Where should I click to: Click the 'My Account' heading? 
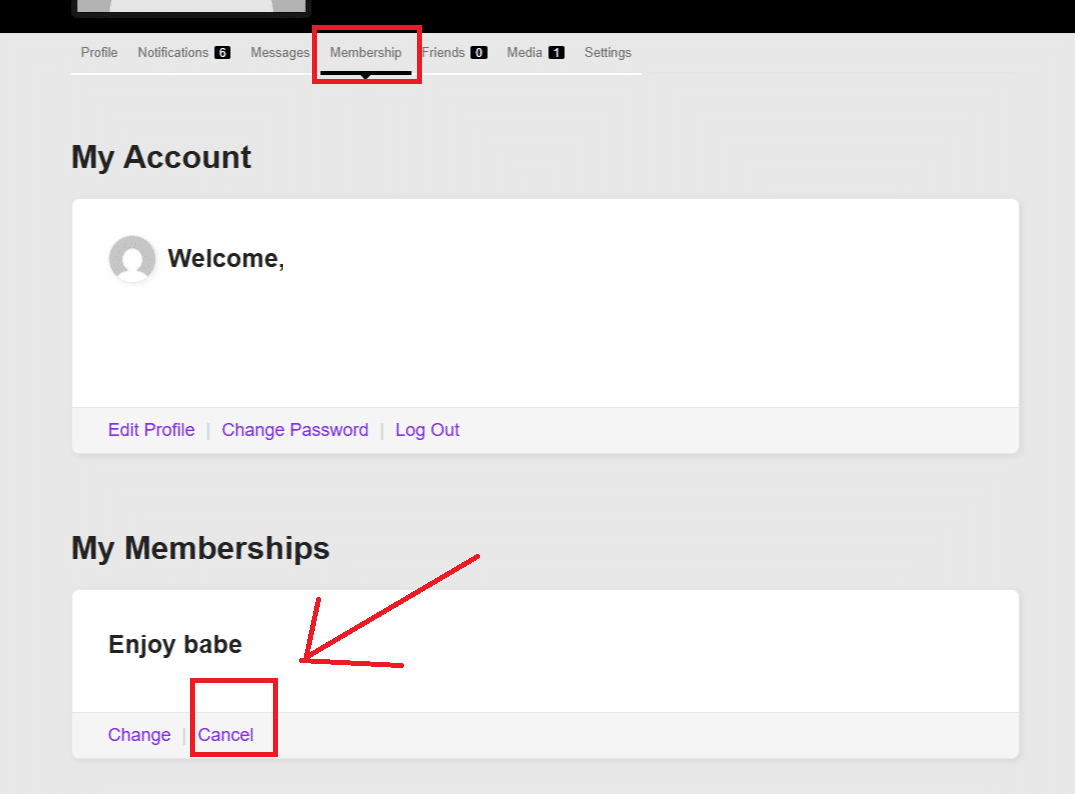[x=161, y=158]
